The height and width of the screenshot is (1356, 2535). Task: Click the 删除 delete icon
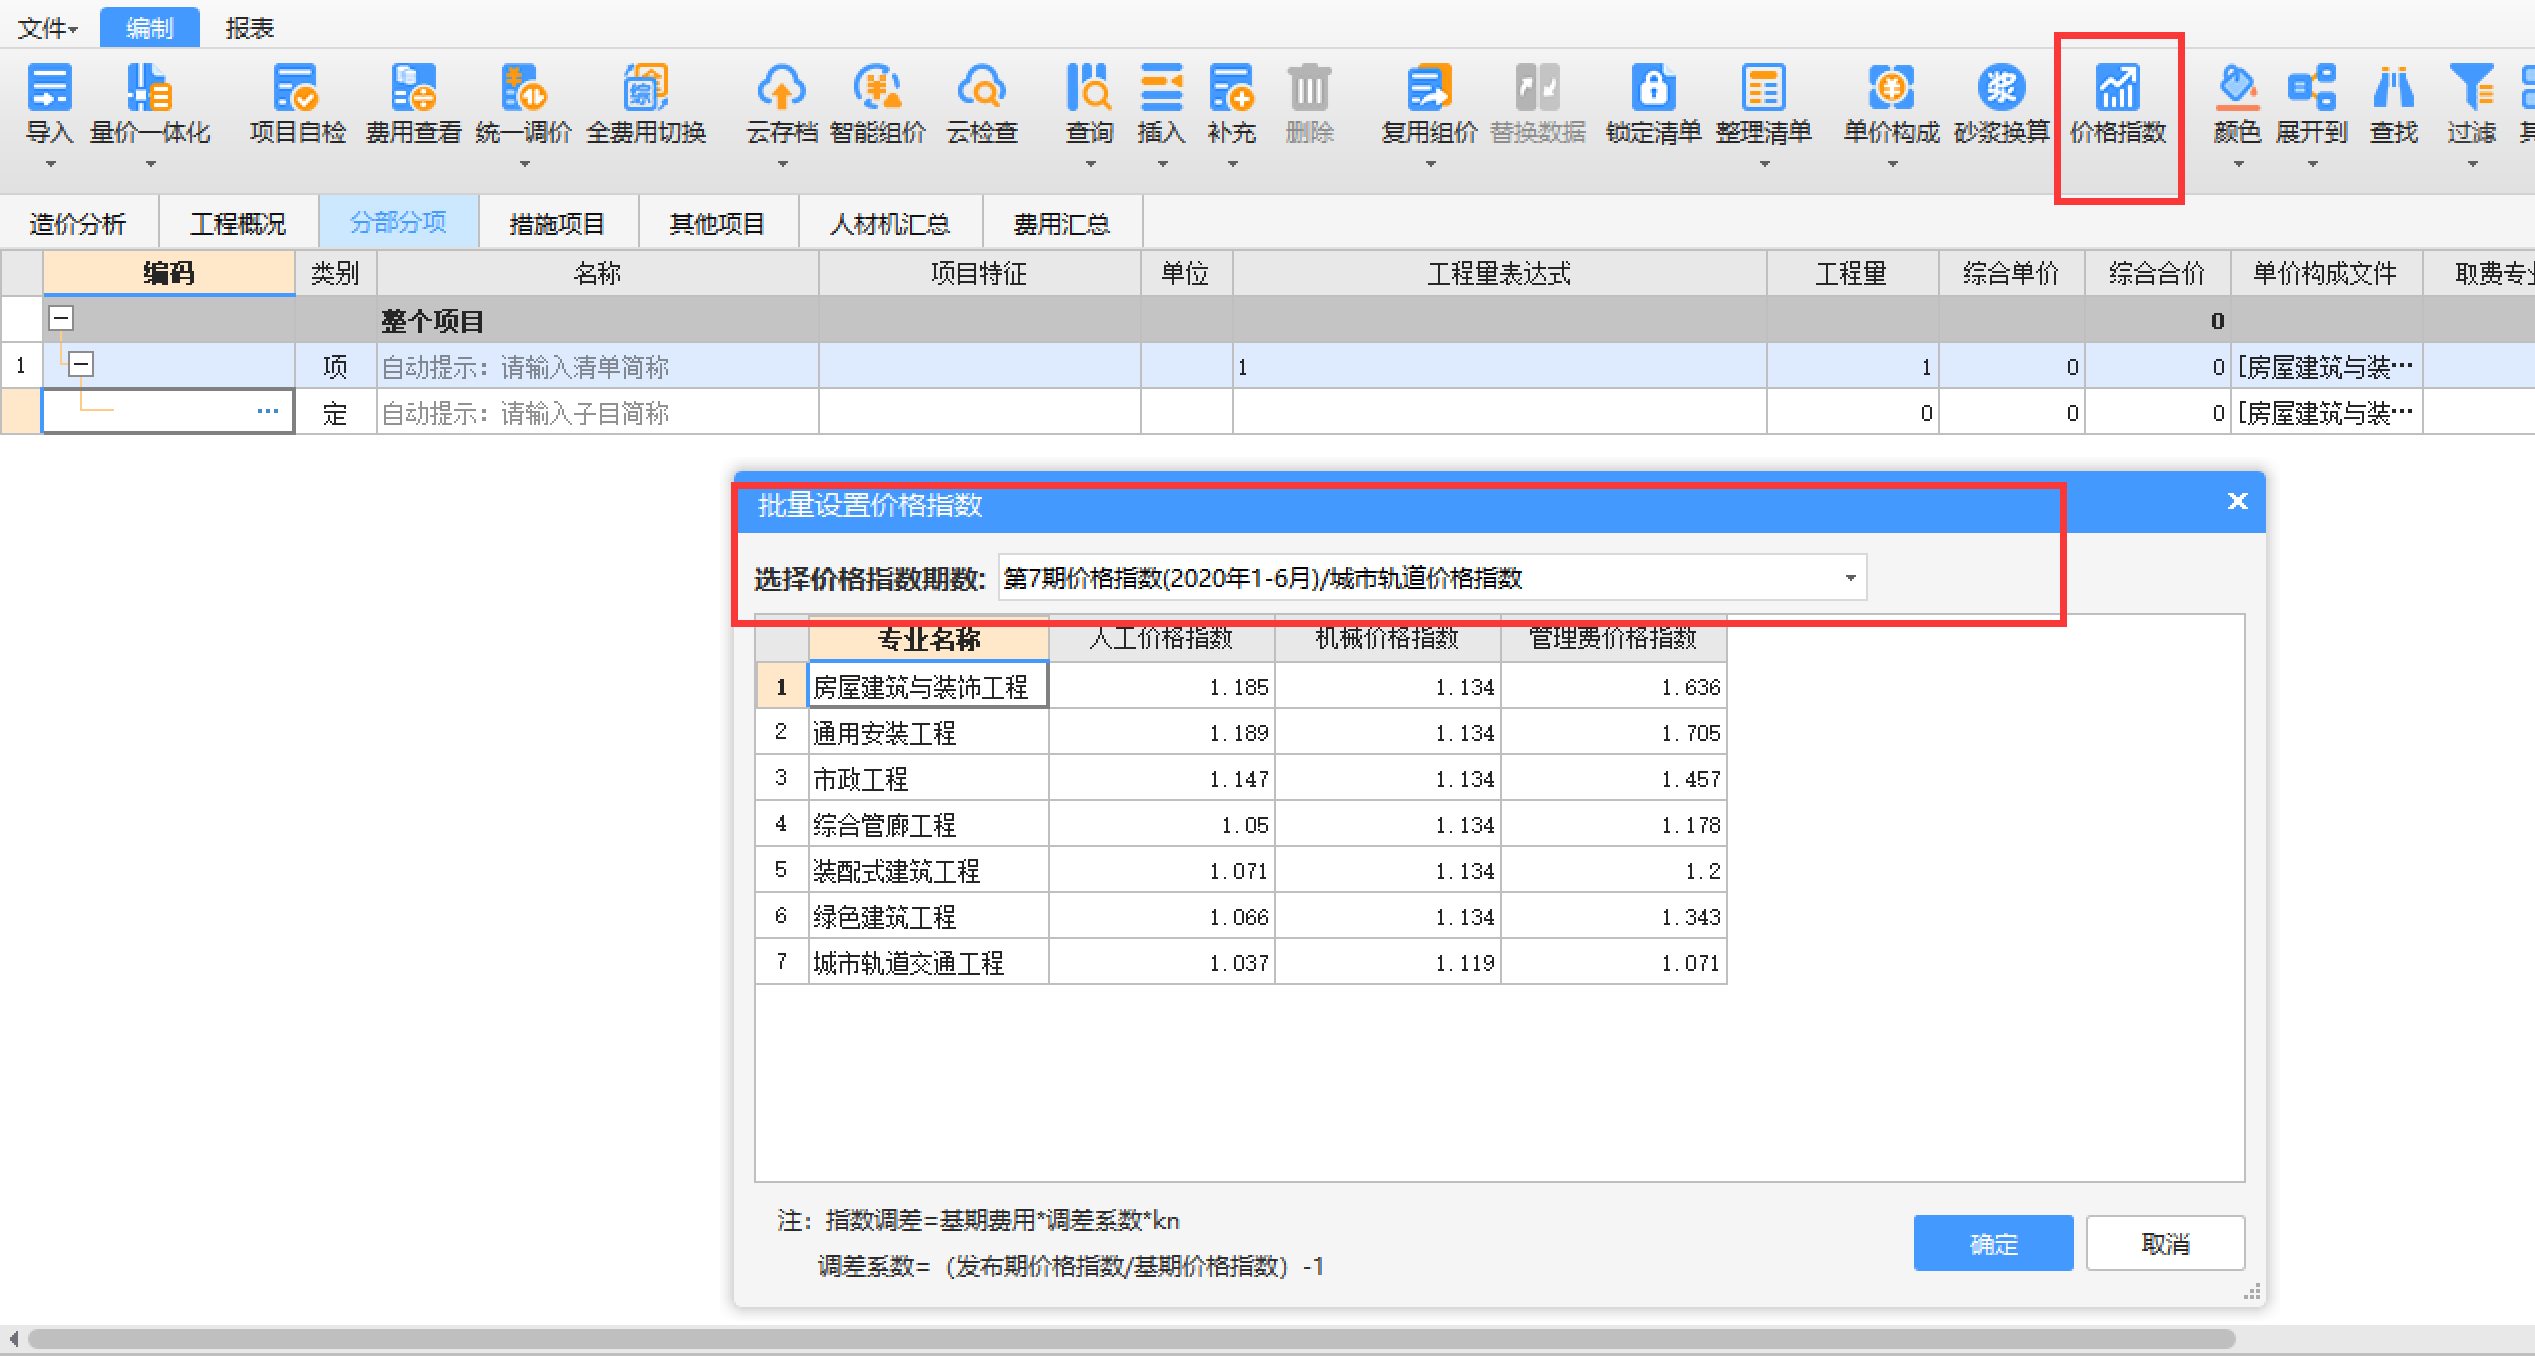(x=1309, y=87)
